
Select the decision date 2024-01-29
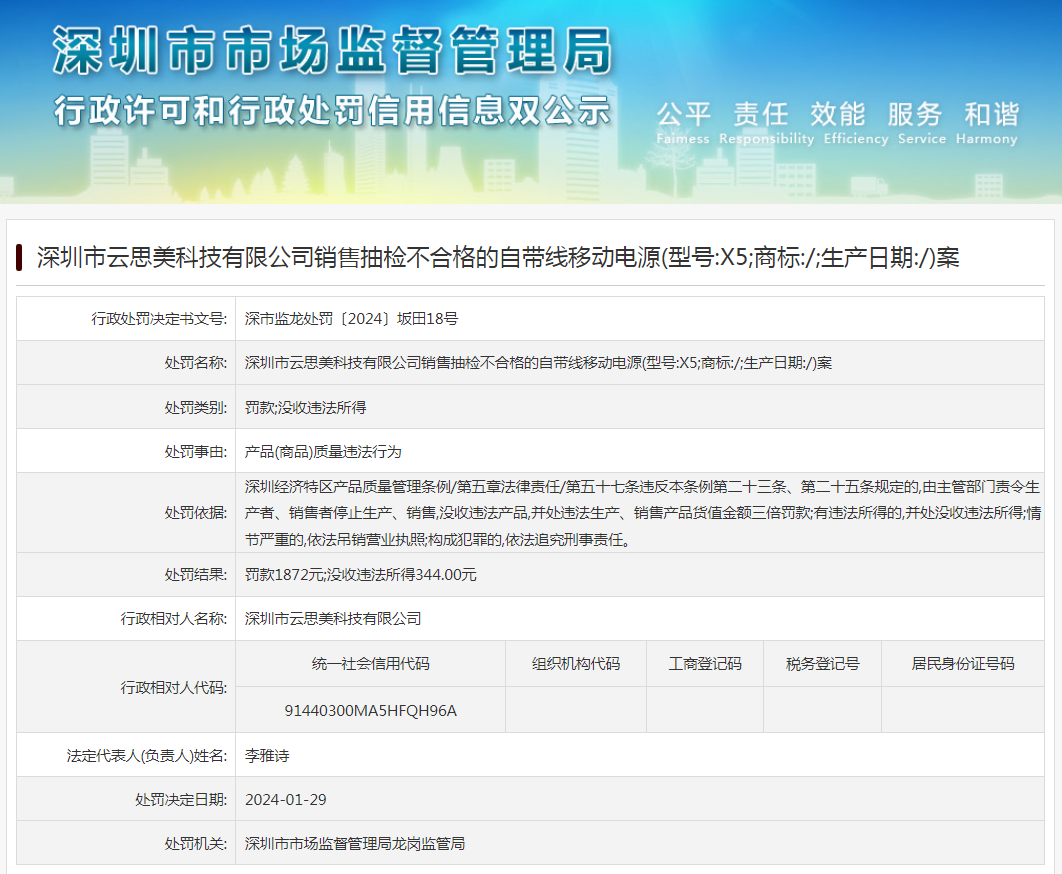(285, 799)
